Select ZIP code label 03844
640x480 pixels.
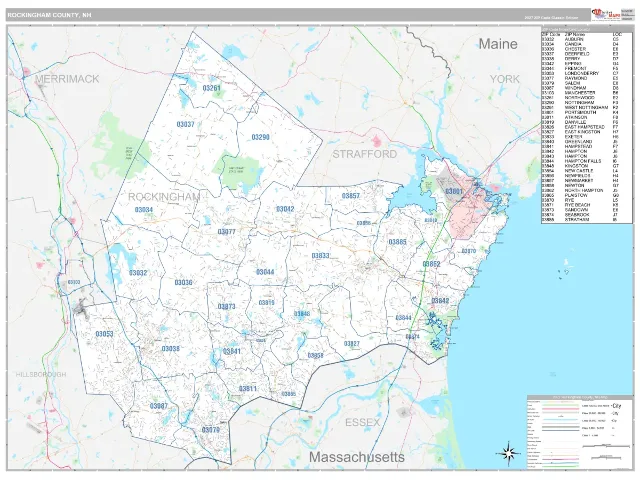point(403,318)
